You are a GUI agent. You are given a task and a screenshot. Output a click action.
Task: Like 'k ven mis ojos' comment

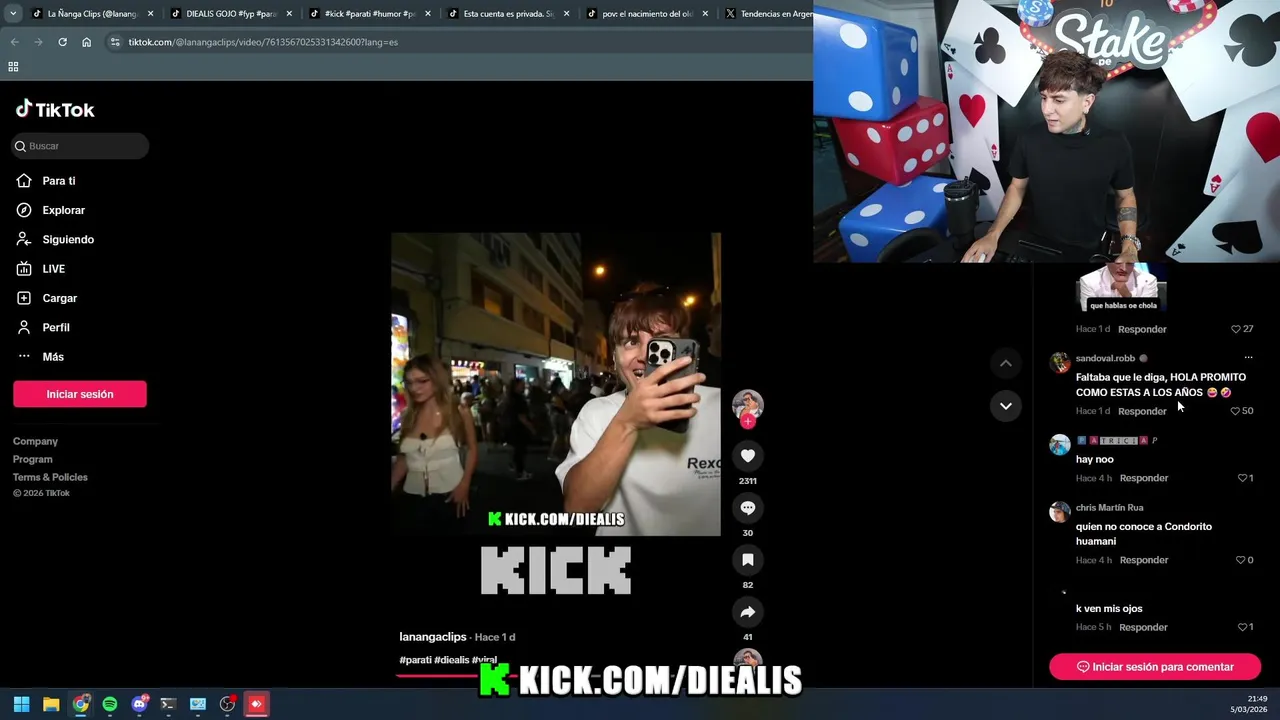[1245, 627]
